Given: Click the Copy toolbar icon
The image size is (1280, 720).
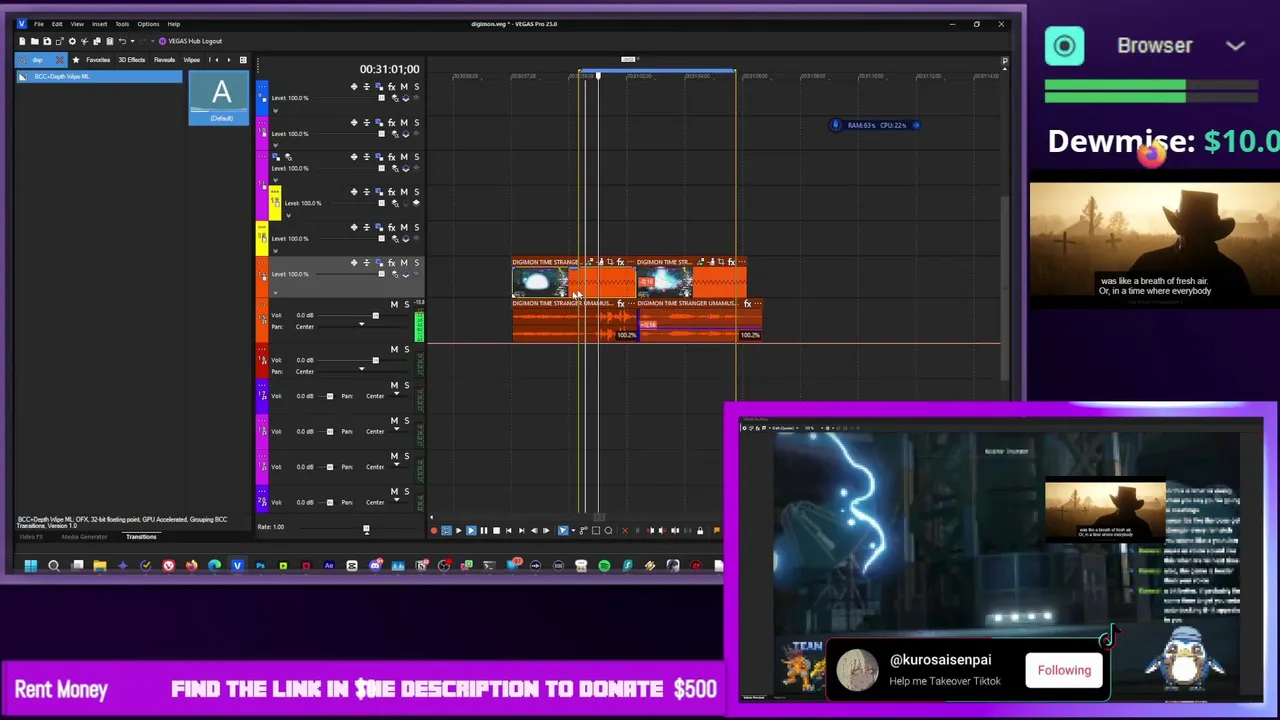Looking at the screenshot, I should pos(97,41).
